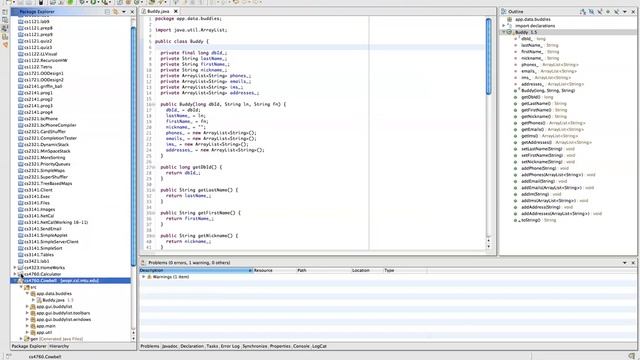640x360 pixels.
Task: Open the Outline view menu dropdown
Action: (x=624, y=12)
